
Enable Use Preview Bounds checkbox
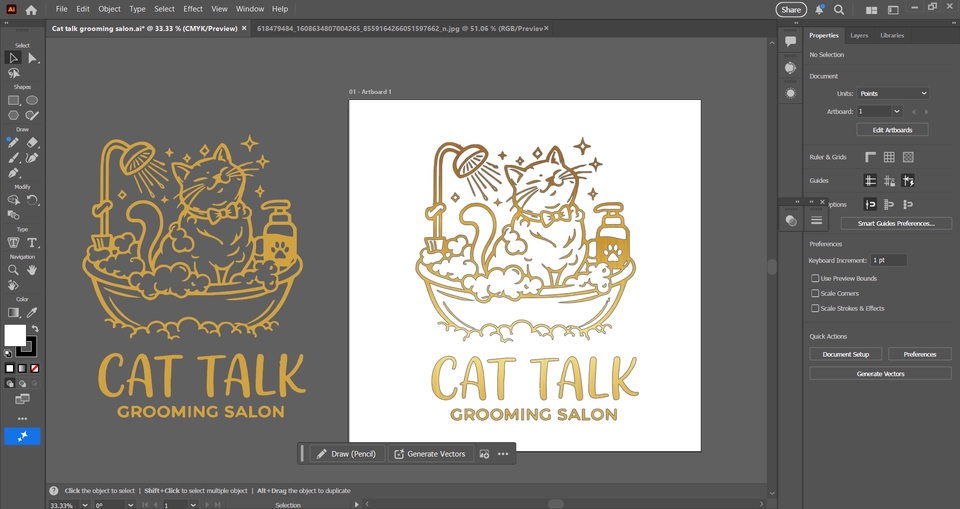[x=815, y=278]
